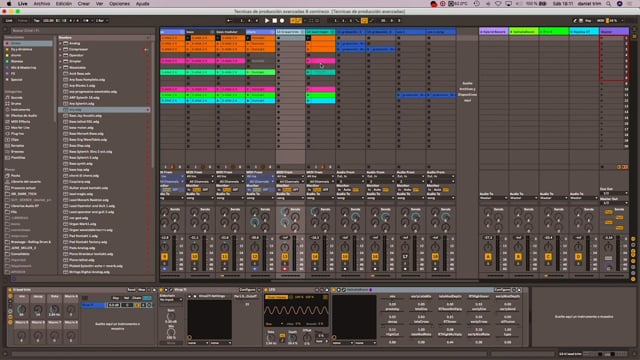Open the Max for Live category
Image resolution: width=640 pixels, height=360 pixels.
20,128
